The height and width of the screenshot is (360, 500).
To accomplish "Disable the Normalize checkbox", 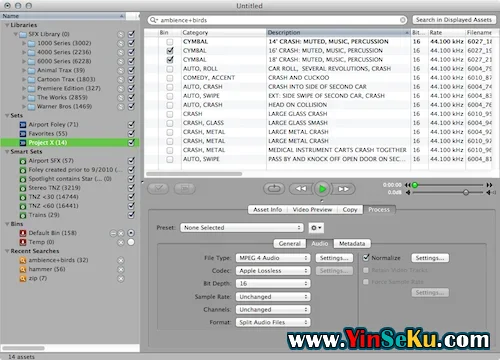I will point(366,258).
